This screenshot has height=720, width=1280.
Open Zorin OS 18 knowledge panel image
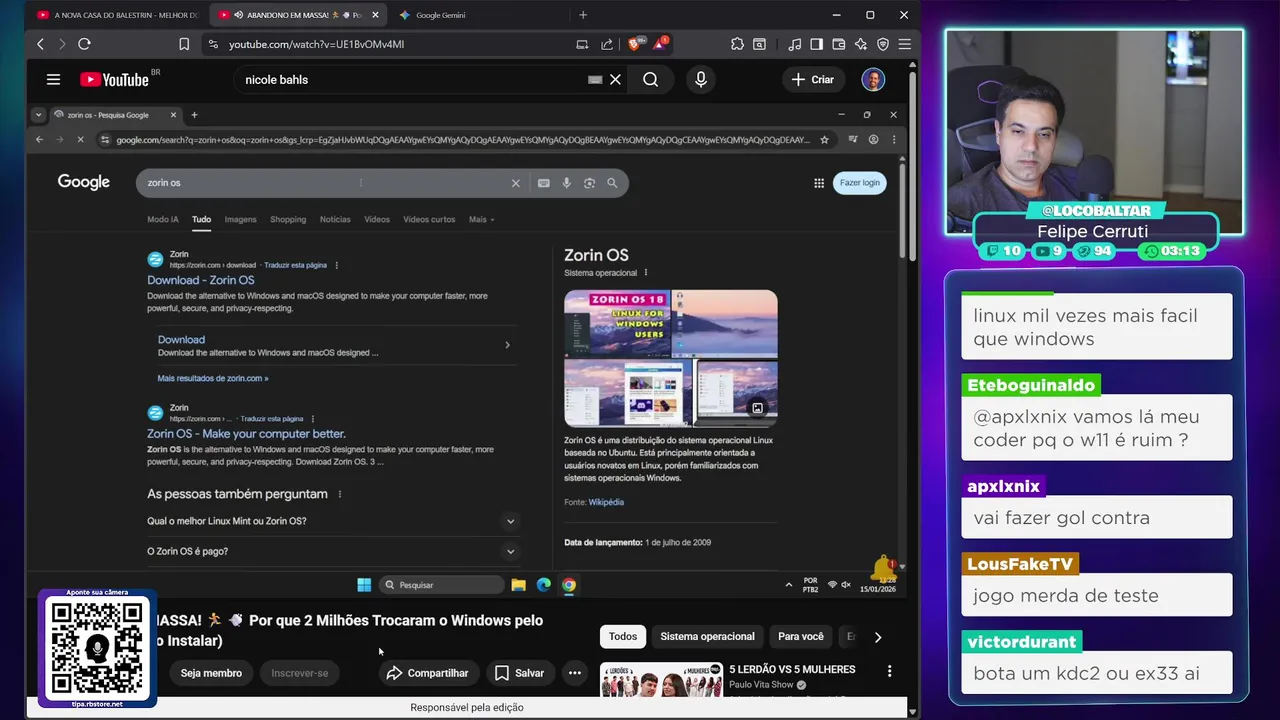coord(619,323)
